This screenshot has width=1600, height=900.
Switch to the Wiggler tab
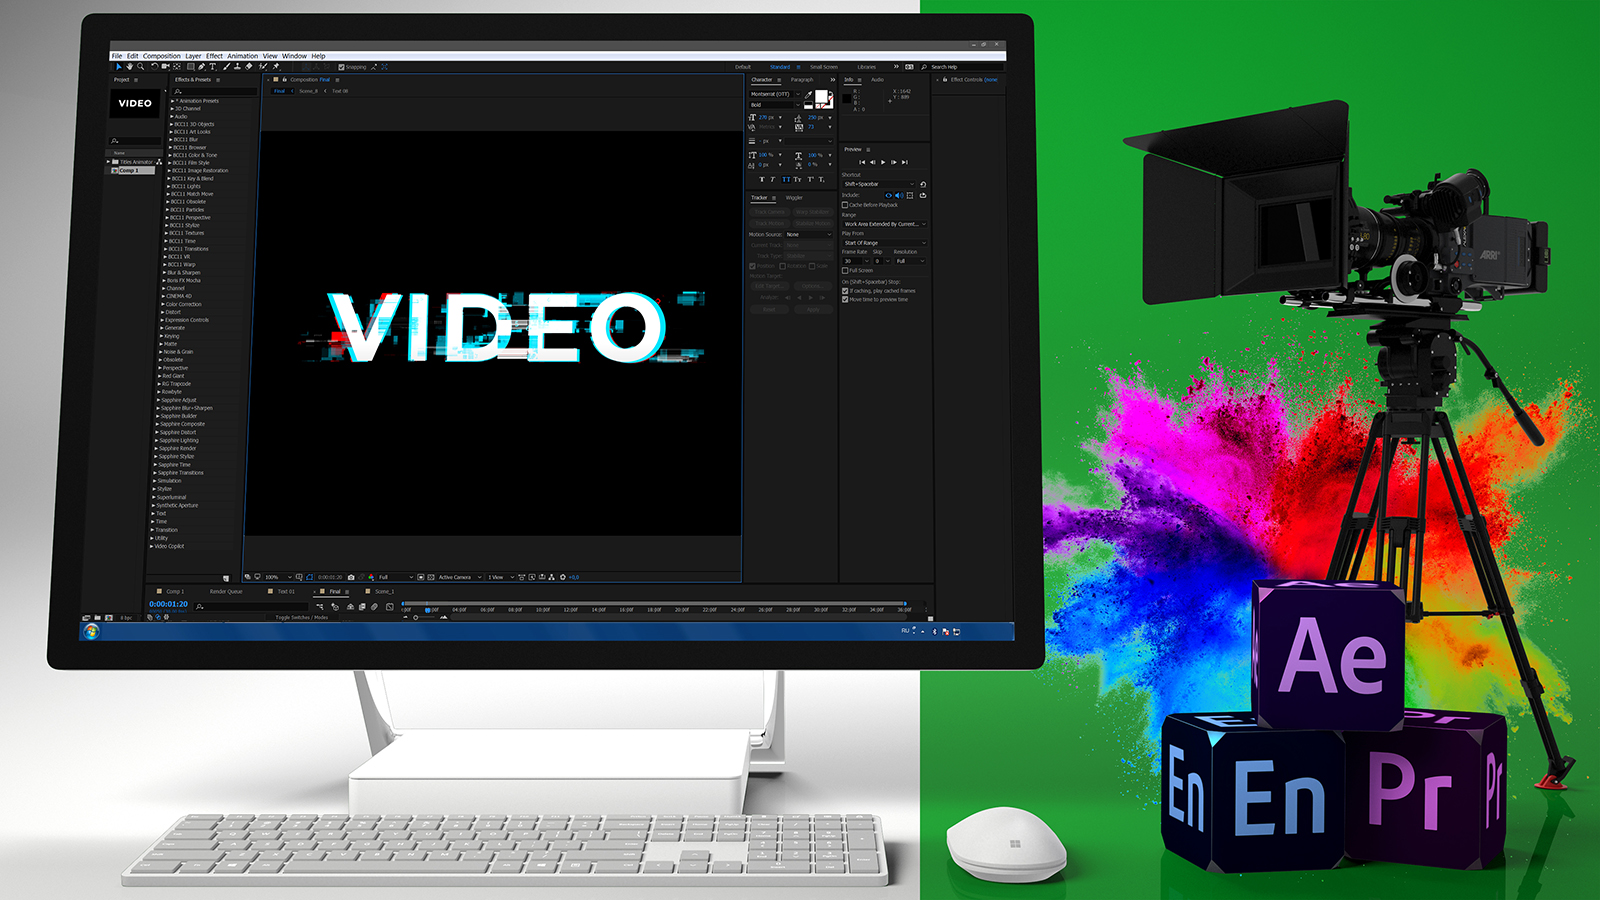click(794, 198)
